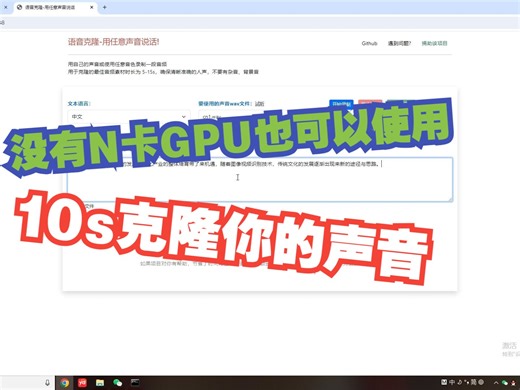This screenshot has height=390, width=520.
Task: Open the green donate project link
Action: [x=434, y=43]
